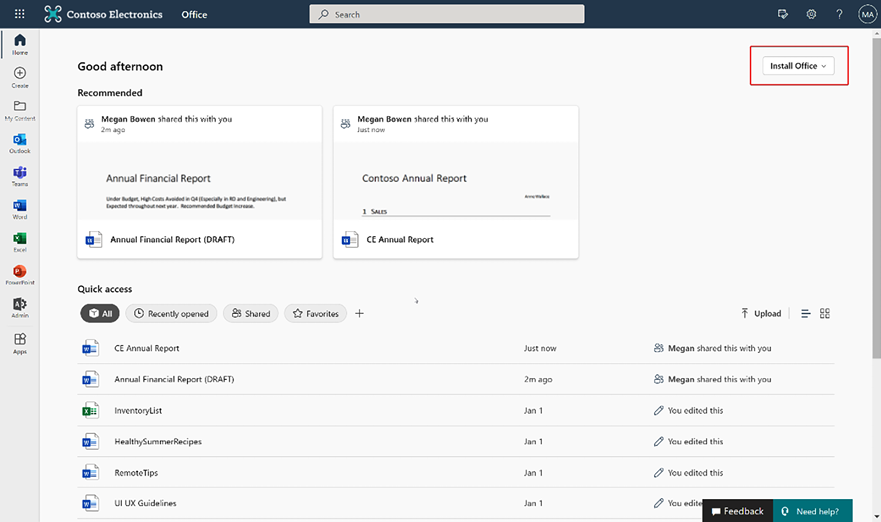Screen dimensions: 881x522
Task: Click Word icon of UI UX Guidelines row
Action: pos(90,503)
